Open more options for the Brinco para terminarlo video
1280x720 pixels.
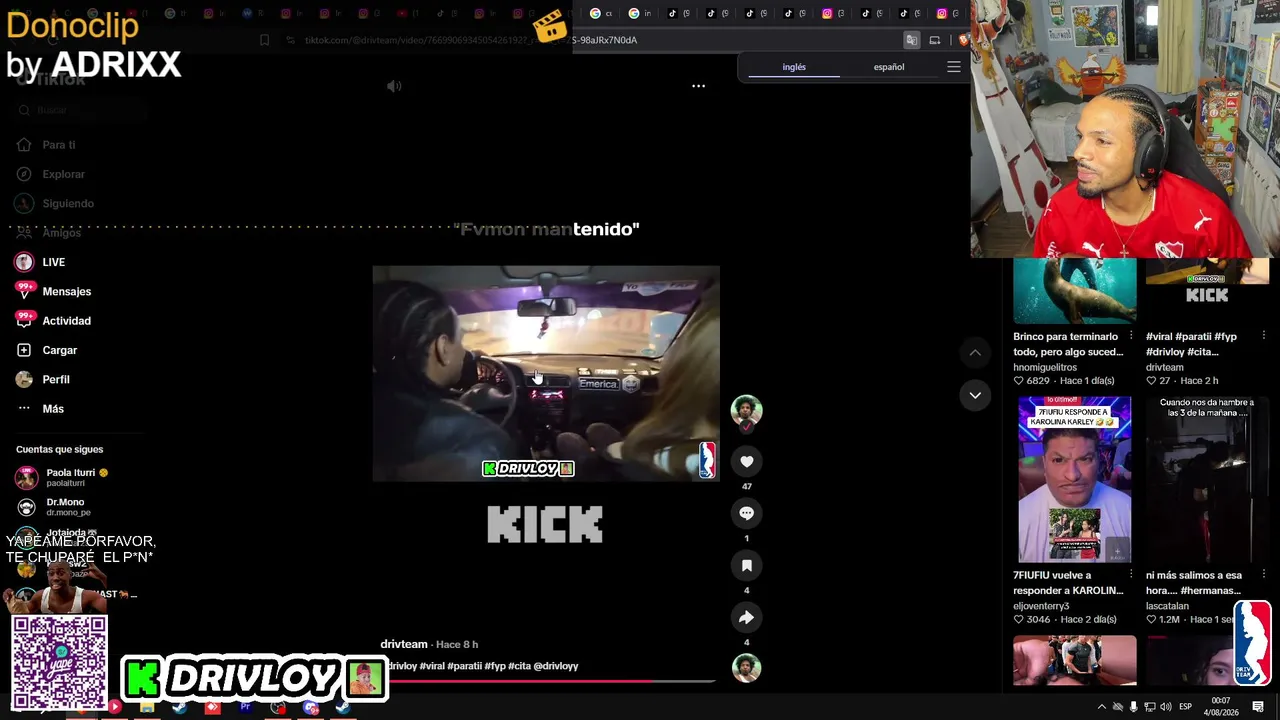pyautogui.click(x=1131, y=337)
